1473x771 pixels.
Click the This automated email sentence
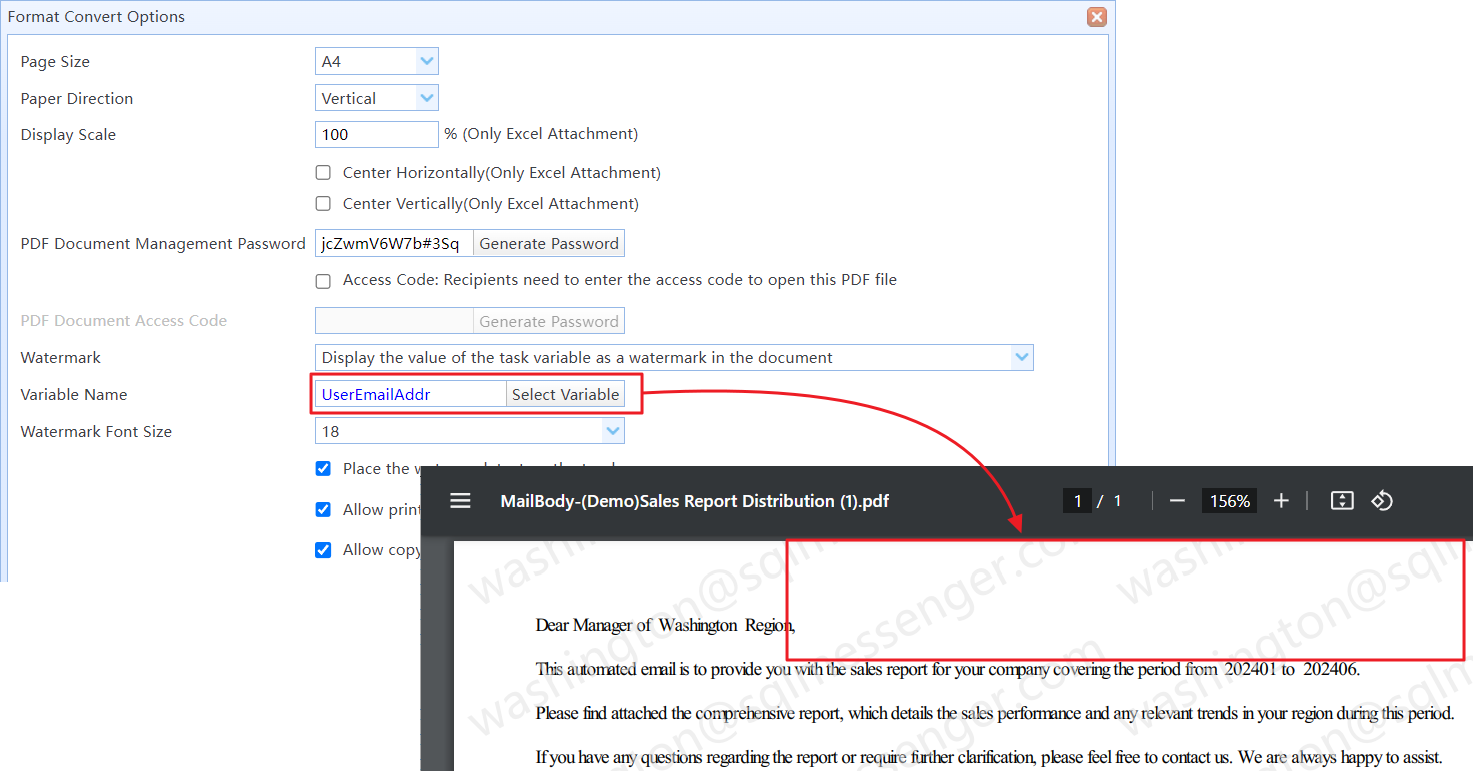[948, 670]
